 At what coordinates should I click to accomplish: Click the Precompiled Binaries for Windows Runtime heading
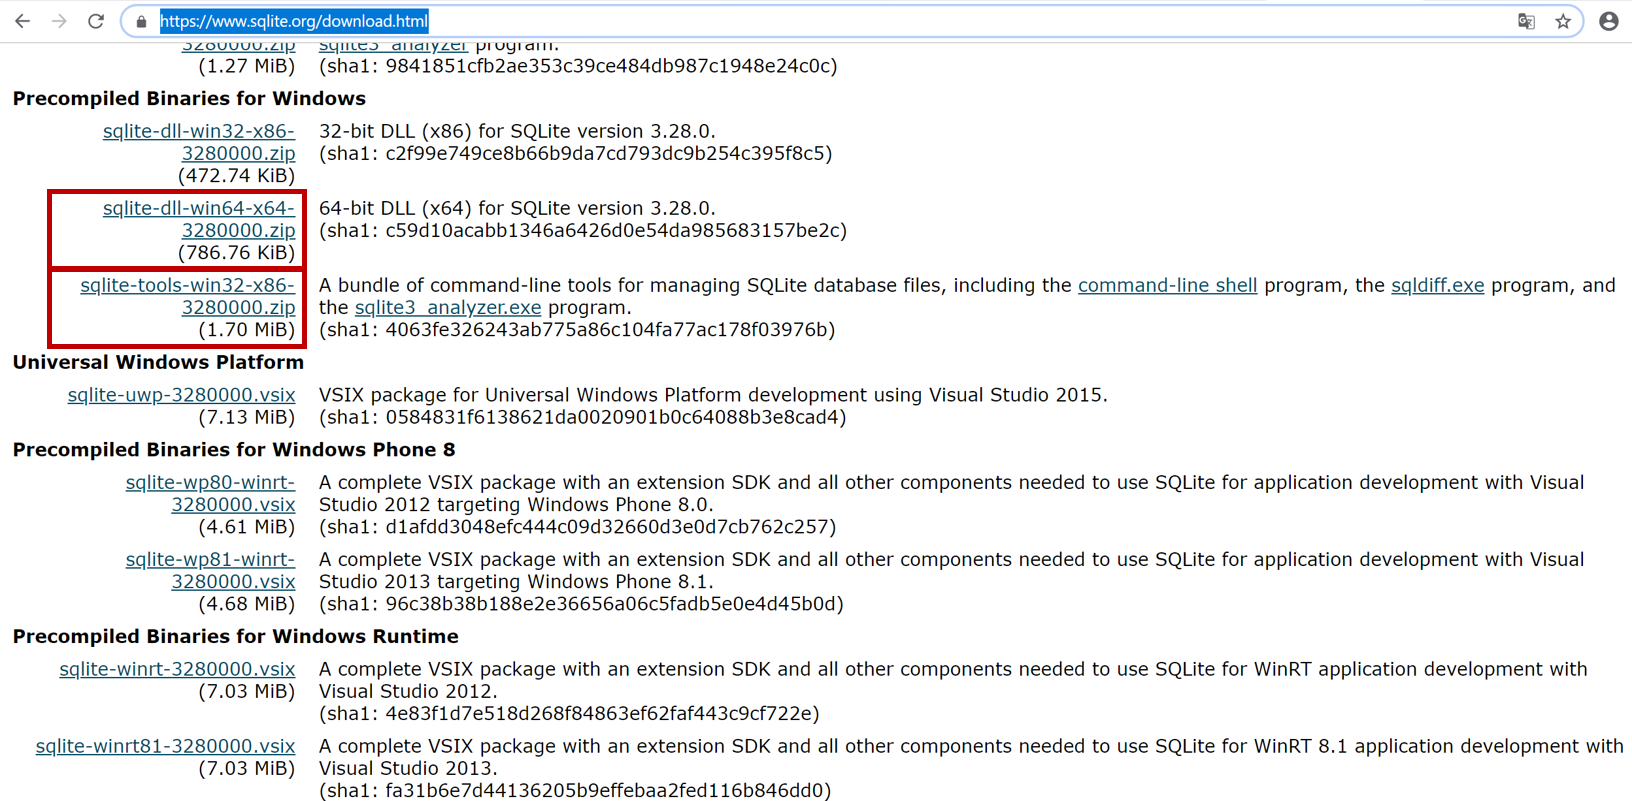pyautogui.click(x=236, y=637)
